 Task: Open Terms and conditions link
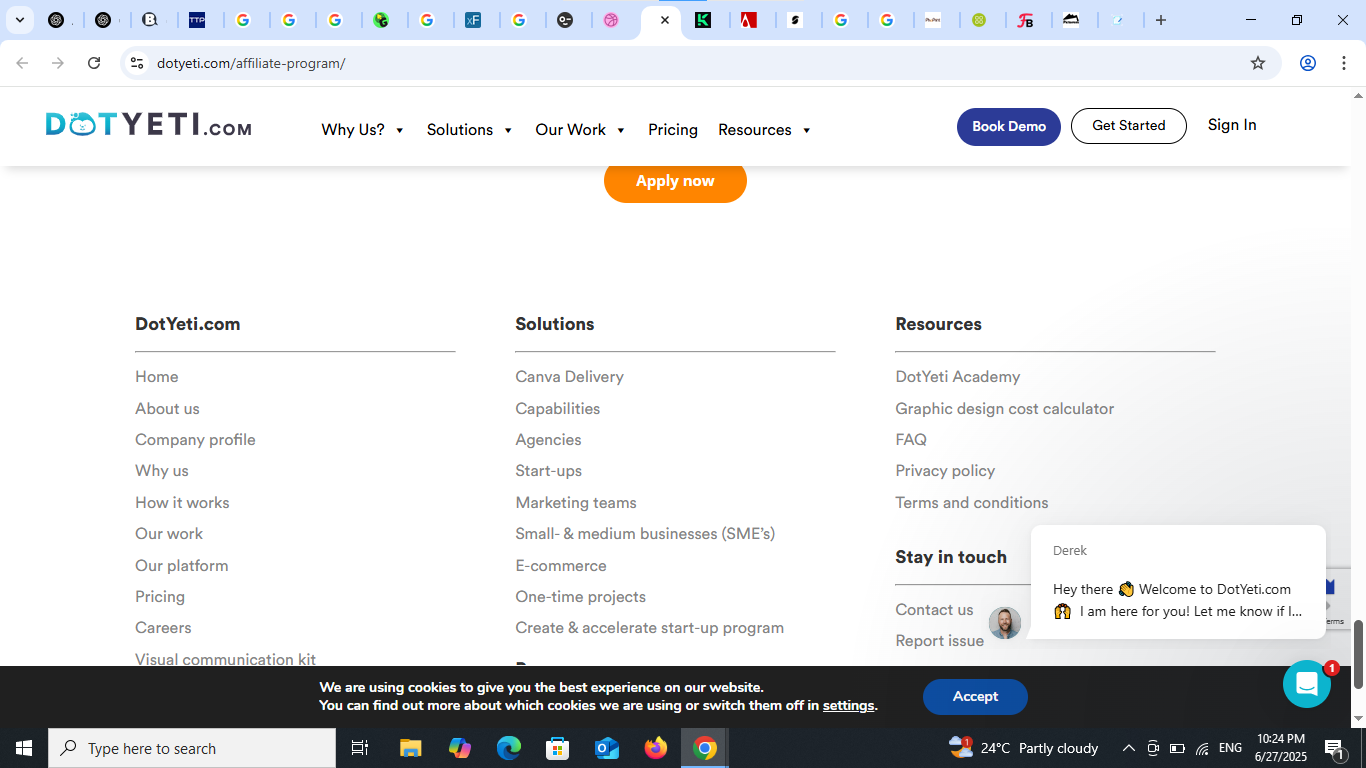pos(972,503)
